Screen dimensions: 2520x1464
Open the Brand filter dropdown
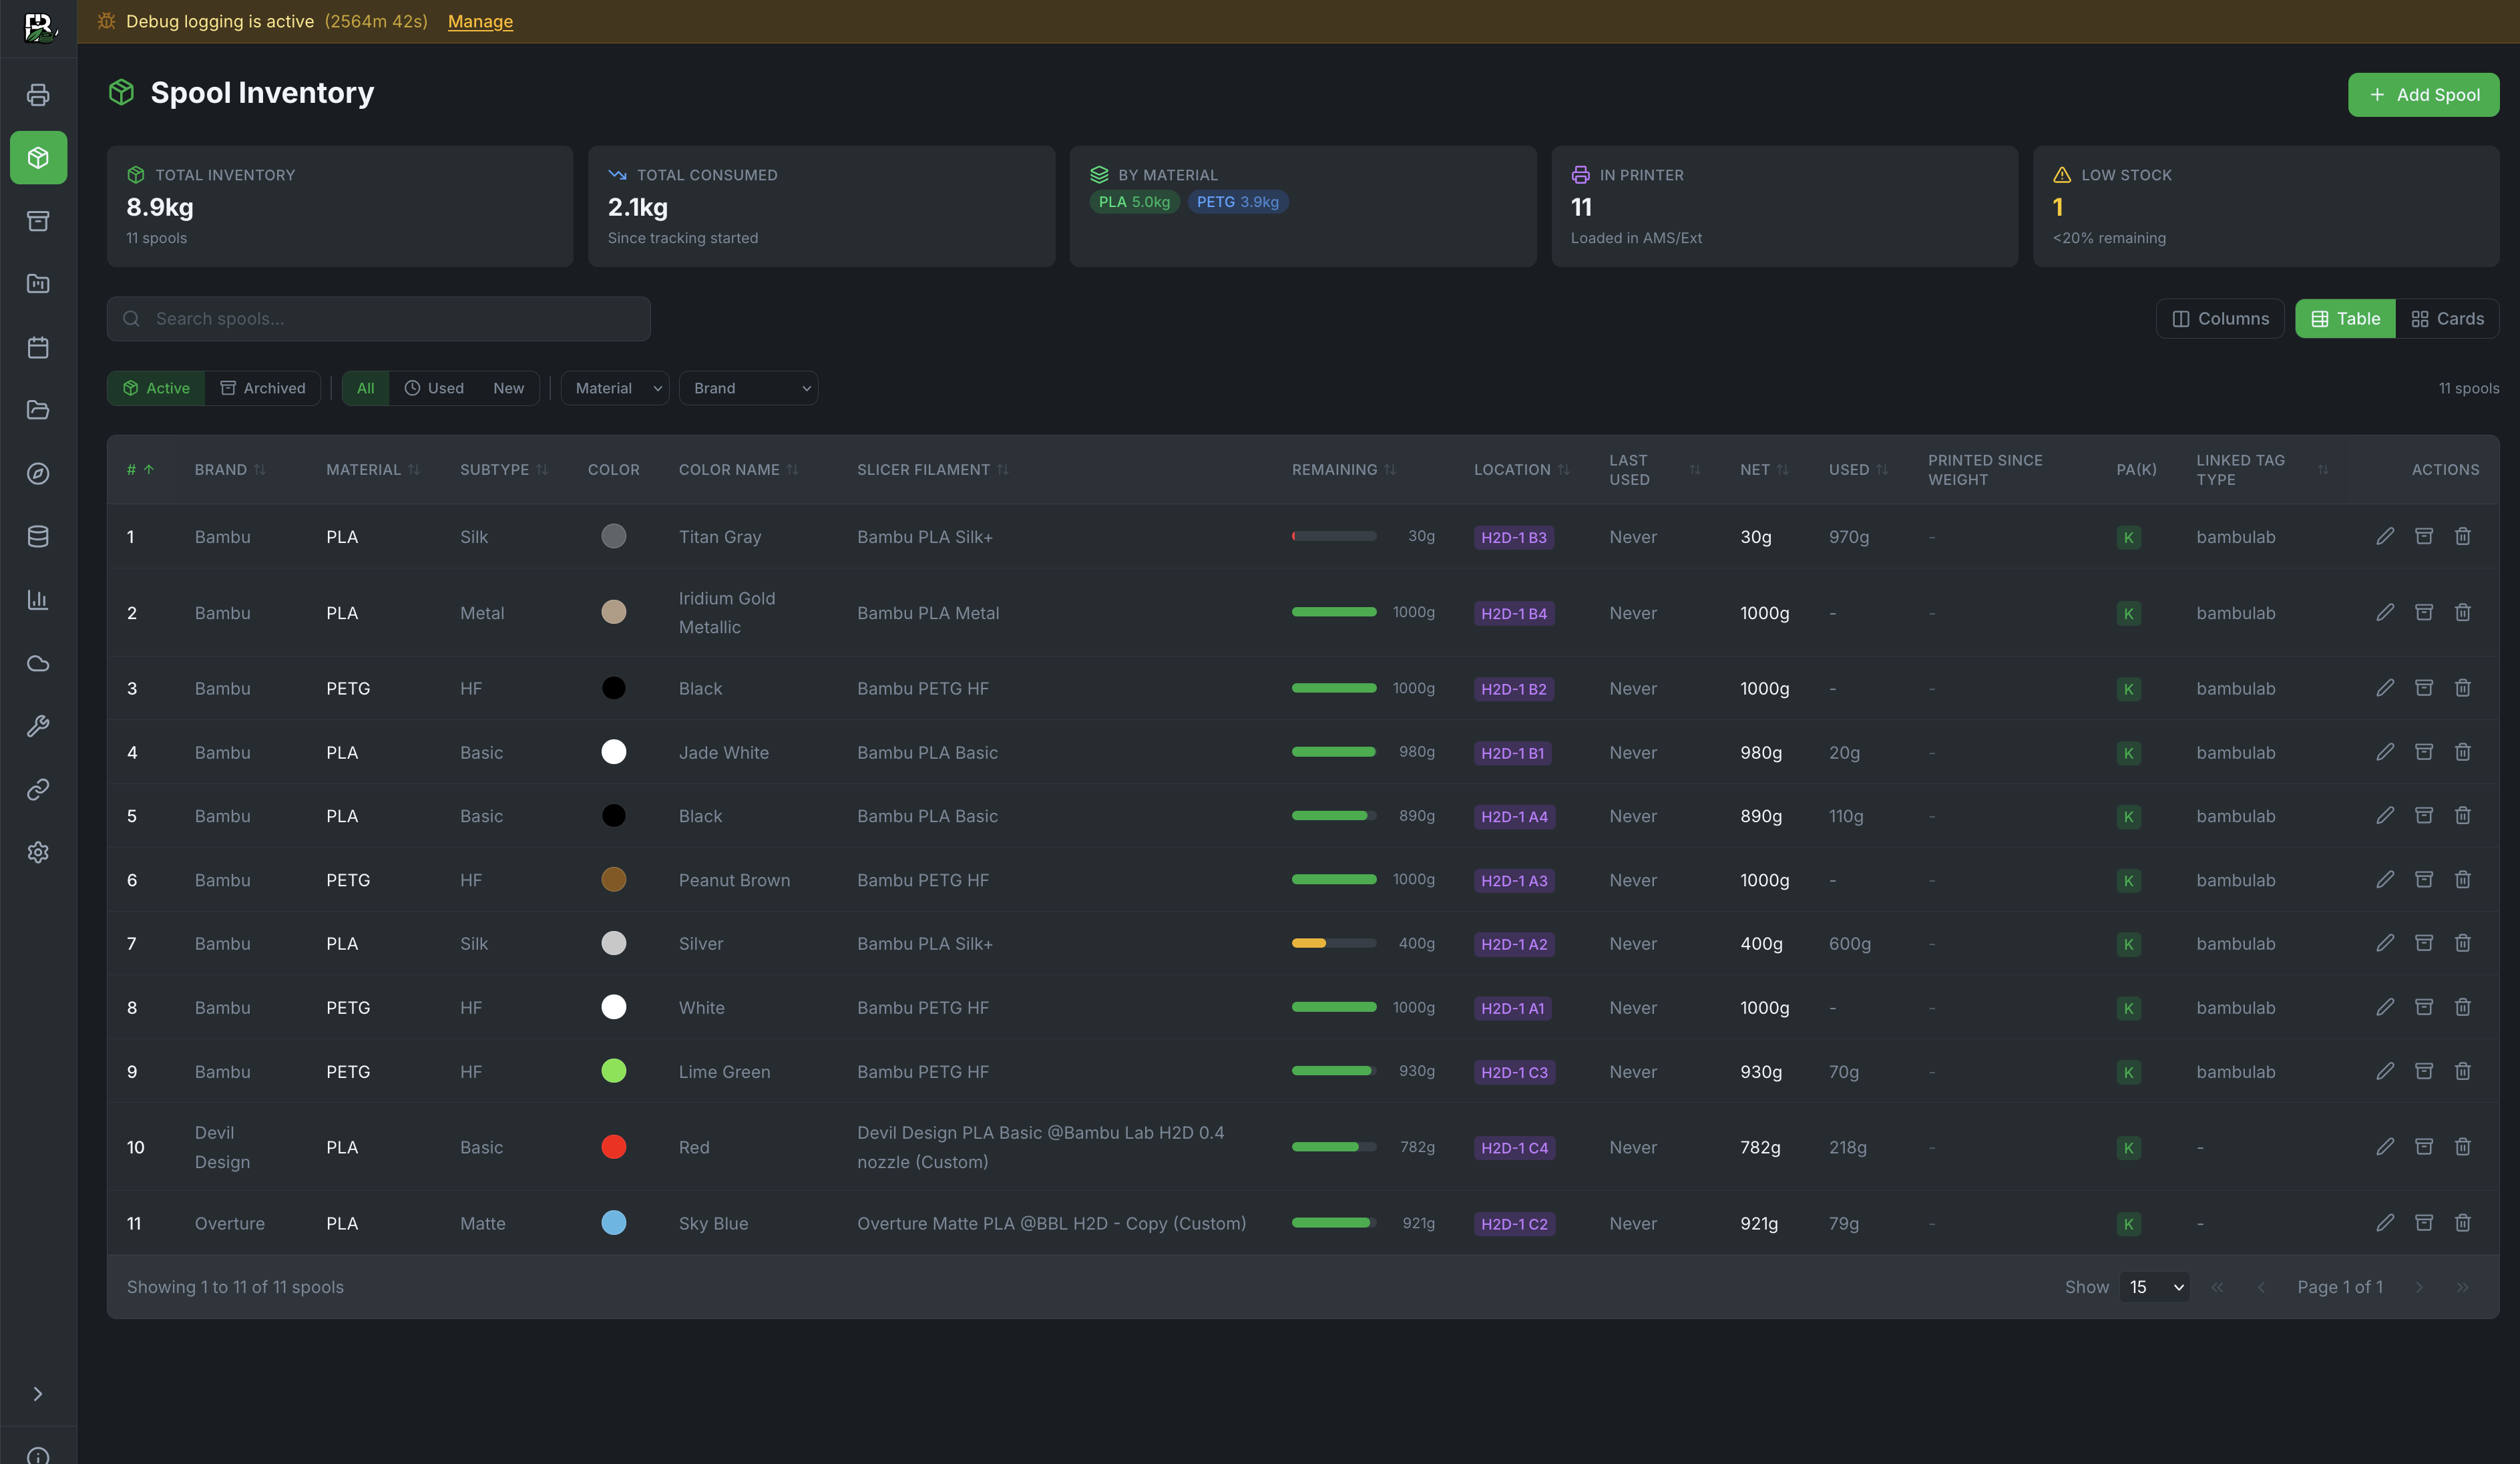click(x=748, y=388)
